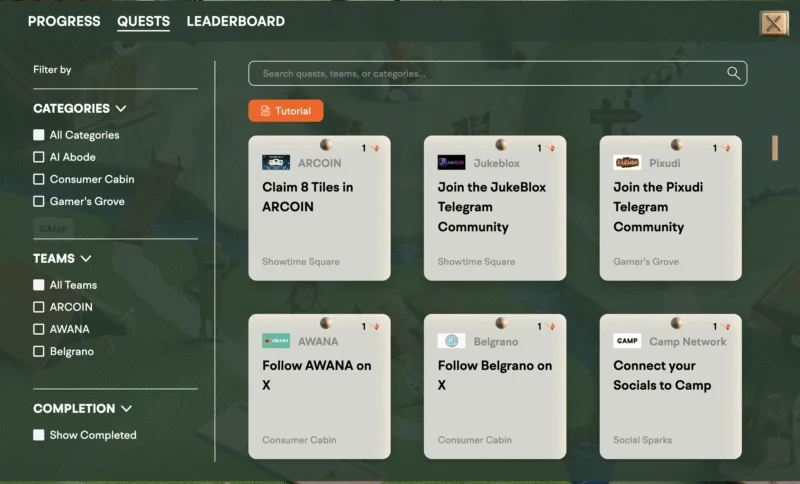Close the quests panel with the X button
This screenshot has width=800, height=484.
tap(773, 23)
